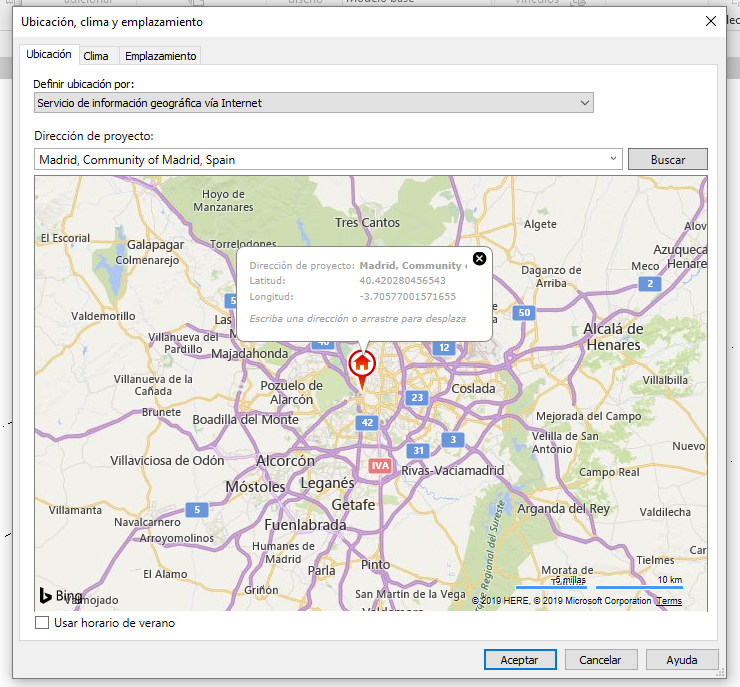Click the Getafe map label
Screen dimensions: 740x687
click(x=353, y=505)
